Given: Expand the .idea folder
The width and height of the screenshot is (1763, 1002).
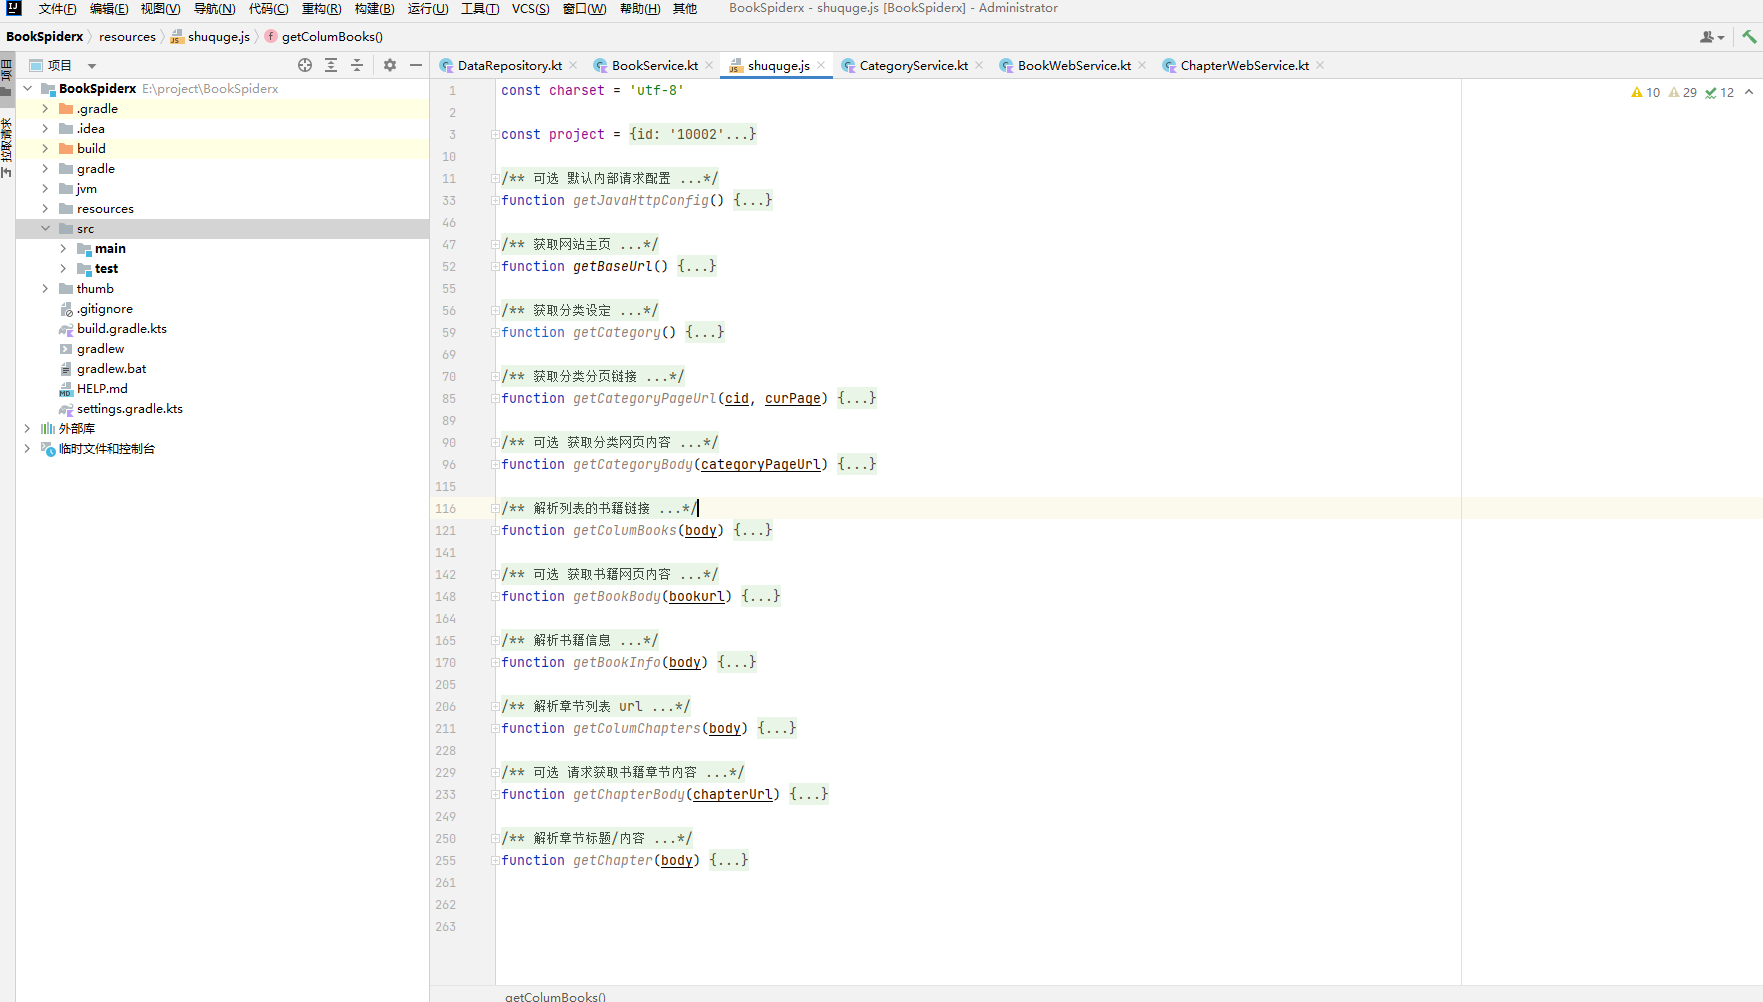Looking at the screenshot, I should 45,128.
